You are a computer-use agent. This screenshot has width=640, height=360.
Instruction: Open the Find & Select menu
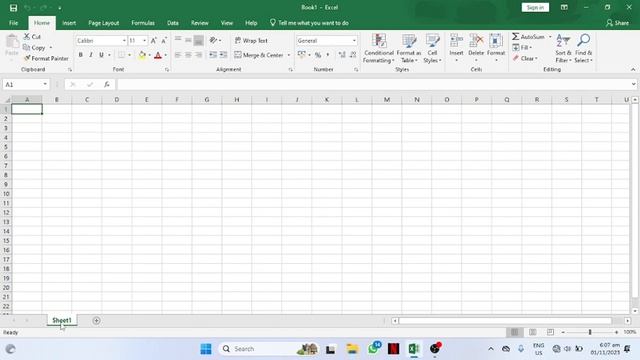[583, 48]
